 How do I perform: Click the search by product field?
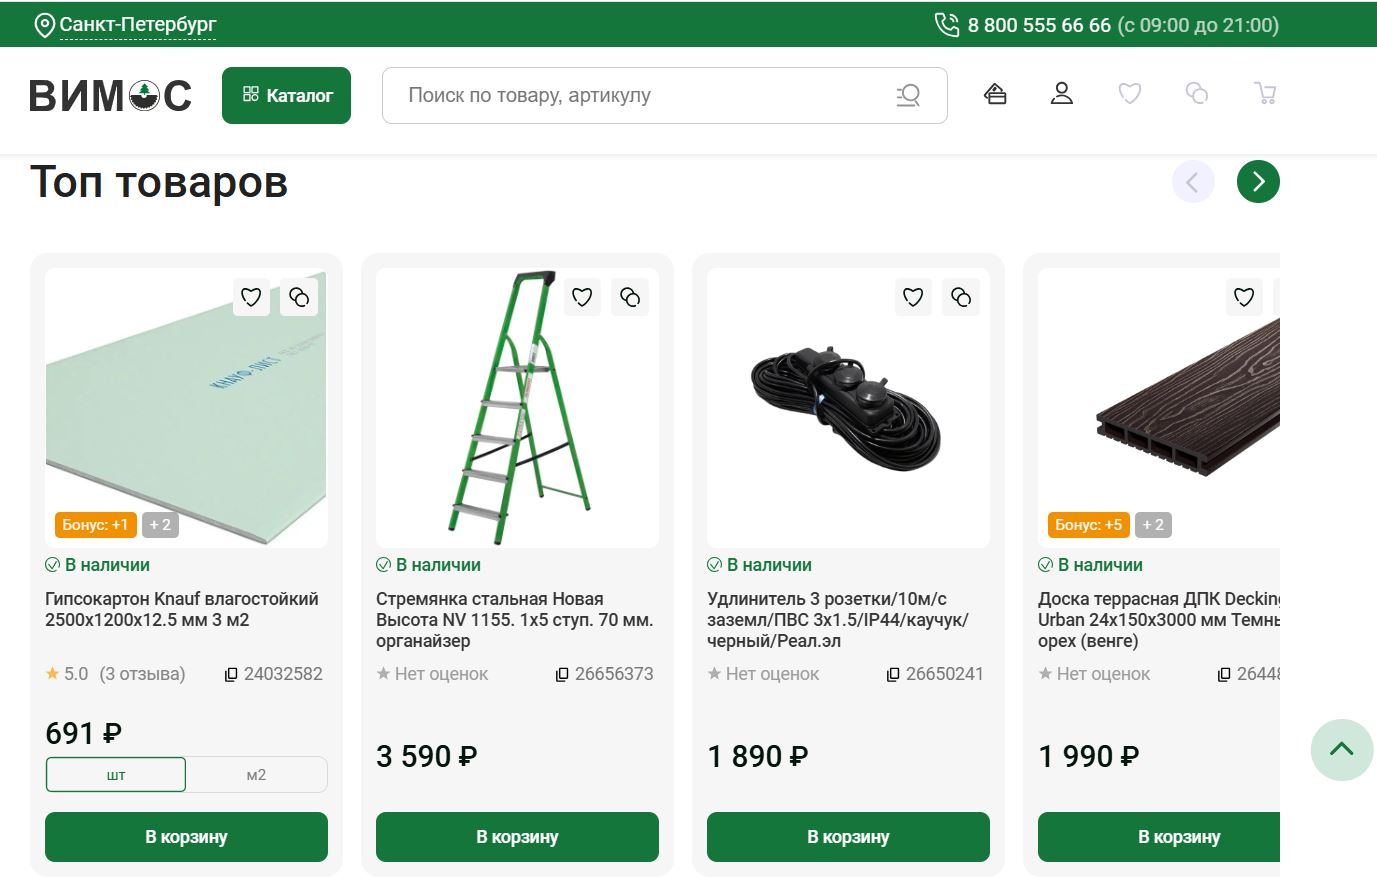coord(640,96)
